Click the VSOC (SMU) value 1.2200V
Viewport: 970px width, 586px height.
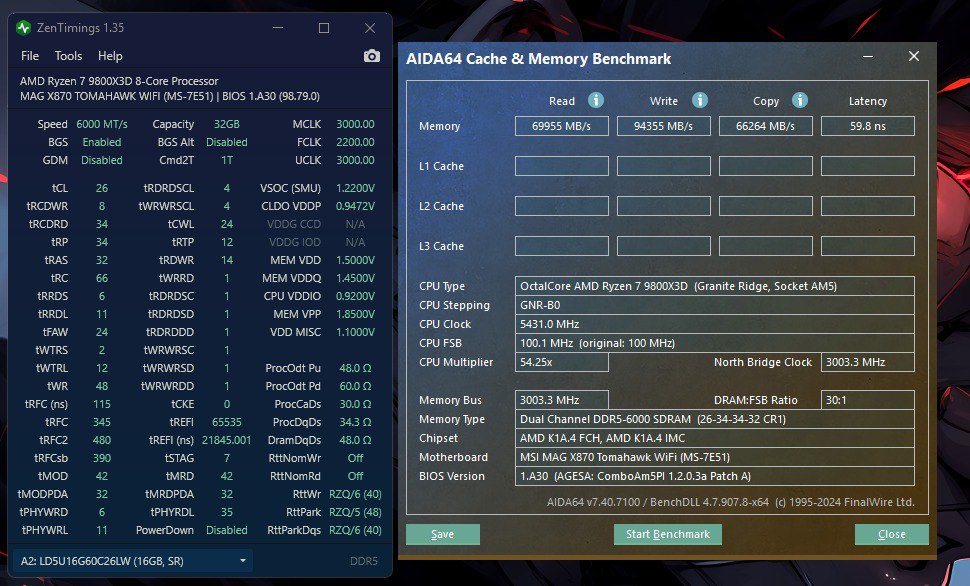coord(355,188)
